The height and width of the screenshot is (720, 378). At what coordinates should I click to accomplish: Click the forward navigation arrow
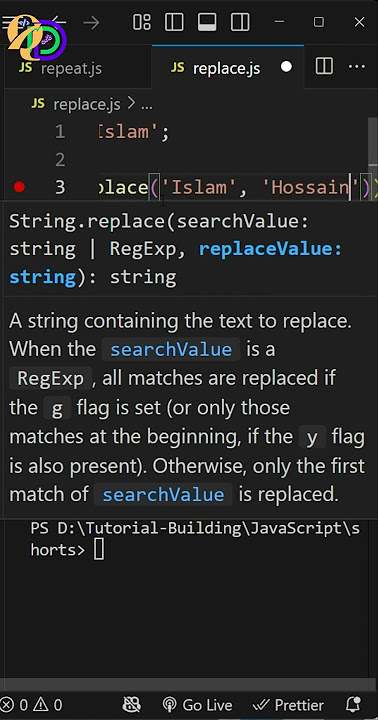91,22
